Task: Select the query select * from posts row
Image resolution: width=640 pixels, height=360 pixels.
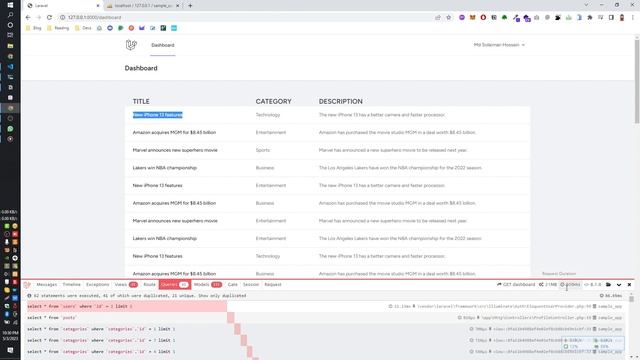Action: point(325,318)
